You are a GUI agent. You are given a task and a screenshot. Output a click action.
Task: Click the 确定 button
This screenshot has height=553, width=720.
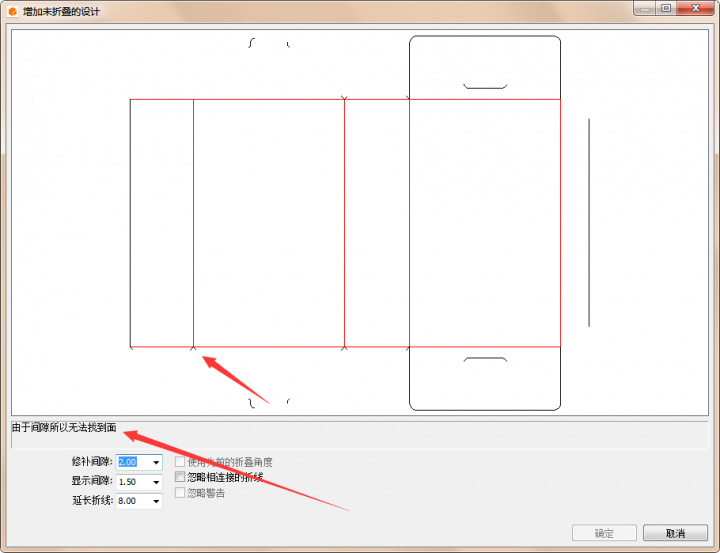(603, 533)
